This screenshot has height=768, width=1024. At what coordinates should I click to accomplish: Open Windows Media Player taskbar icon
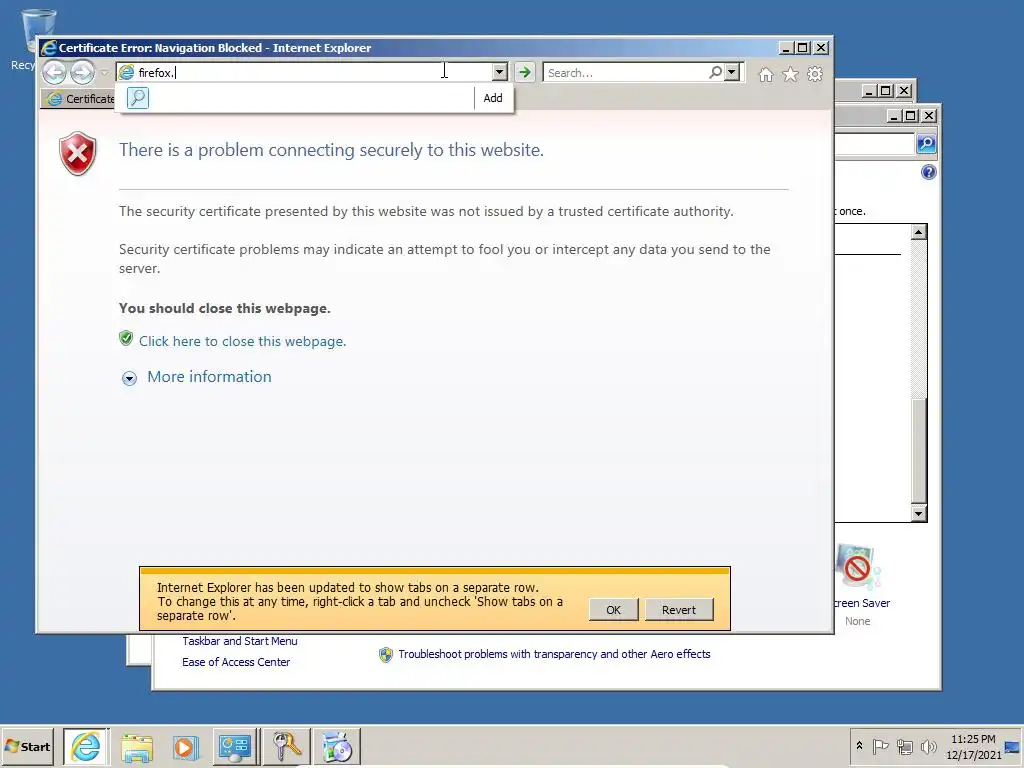(x=185, y=747)
